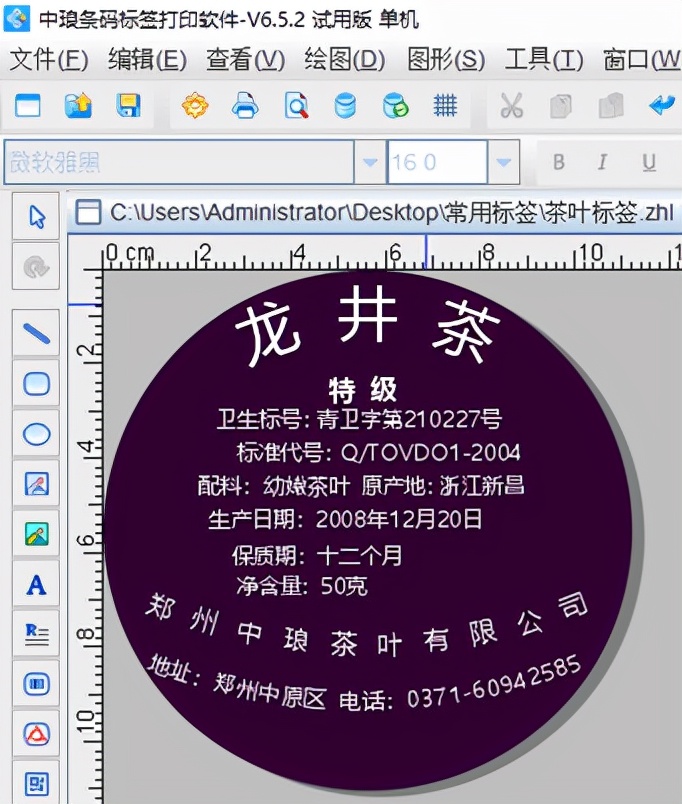Expand the font name dropdown arrow
This screenshot has width=682, height=804.
pos(369,162)
